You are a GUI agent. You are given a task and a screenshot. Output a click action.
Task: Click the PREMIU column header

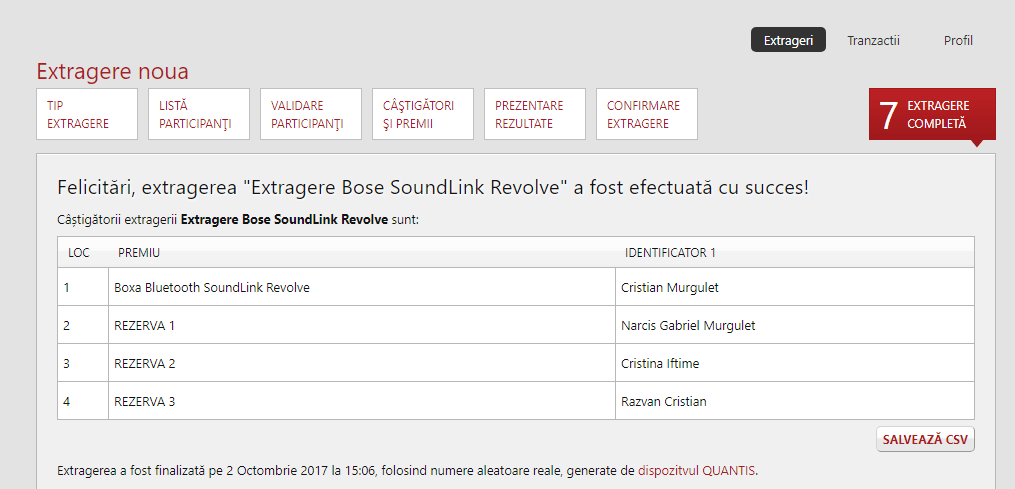(139, 253)
